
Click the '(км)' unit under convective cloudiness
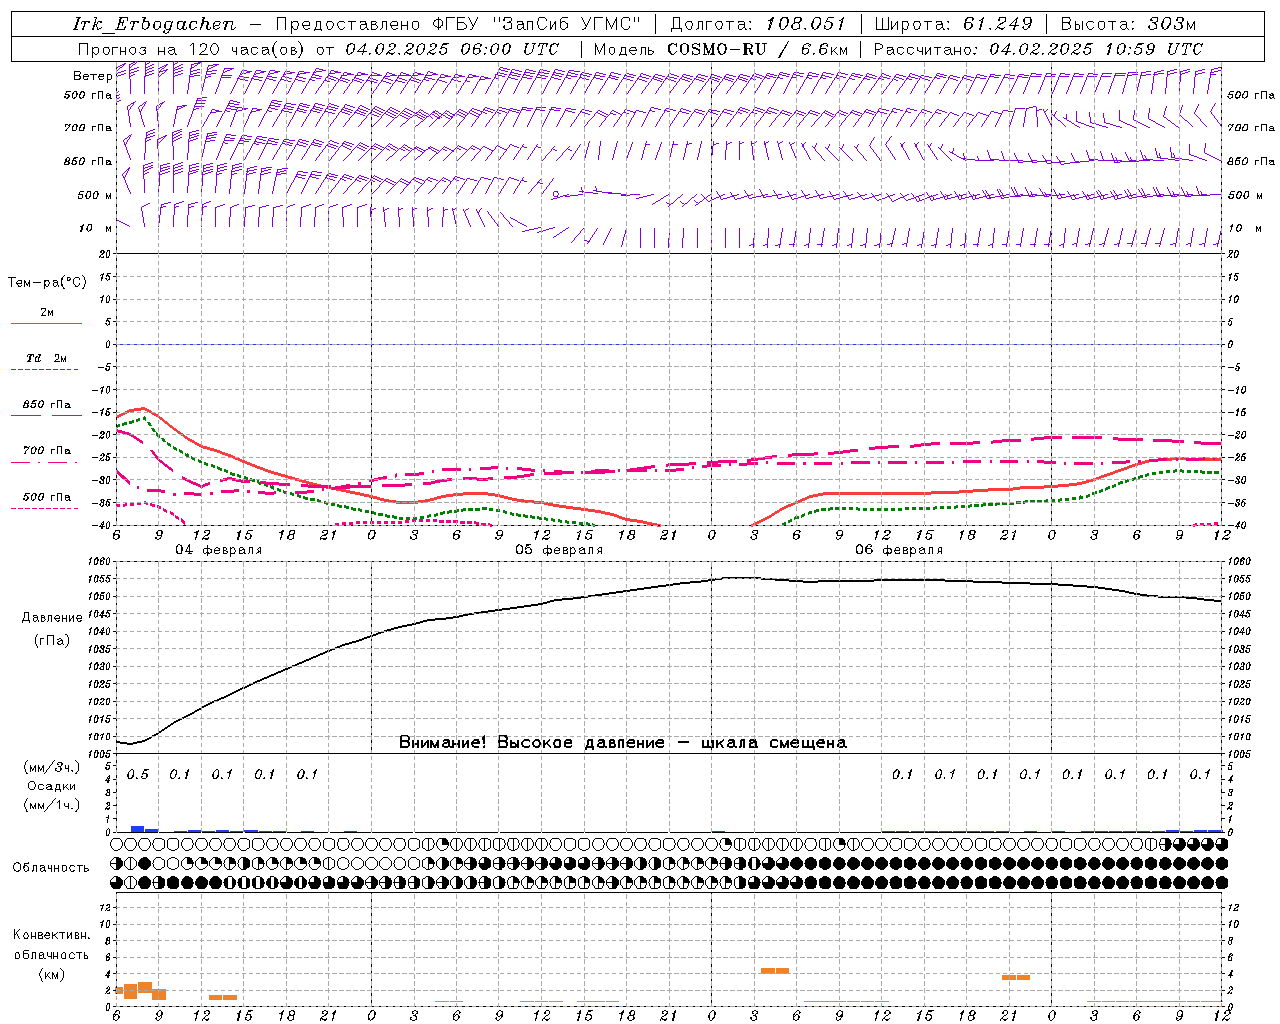click(x=51, y=974)
